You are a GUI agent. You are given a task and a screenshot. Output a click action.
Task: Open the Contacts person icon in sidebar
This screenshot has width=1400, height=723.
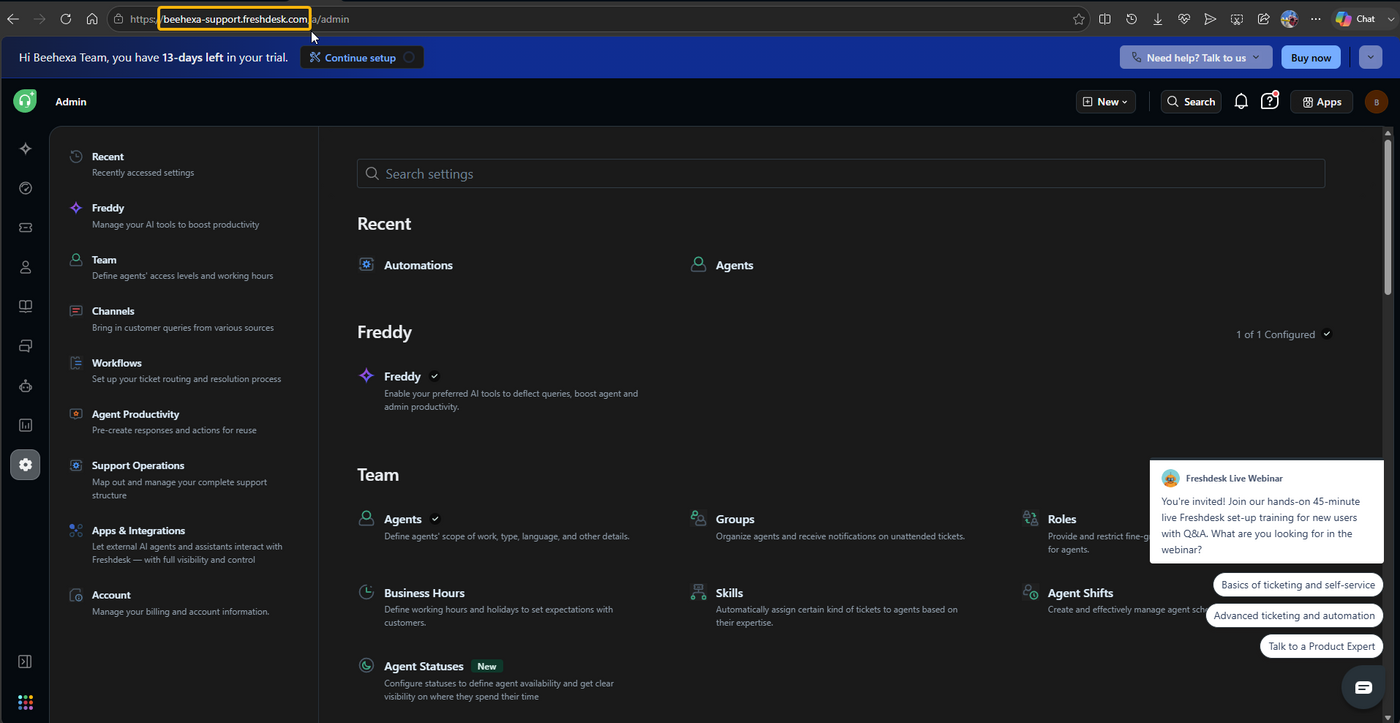pyautogui.click(x=25, y=267)
